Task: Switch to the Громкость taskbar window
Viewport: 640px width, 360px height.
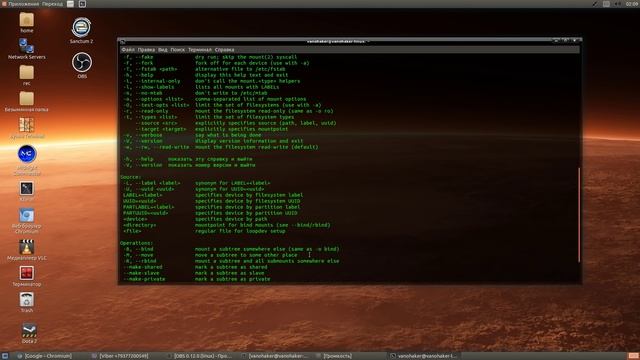Action: click(335, 356)
